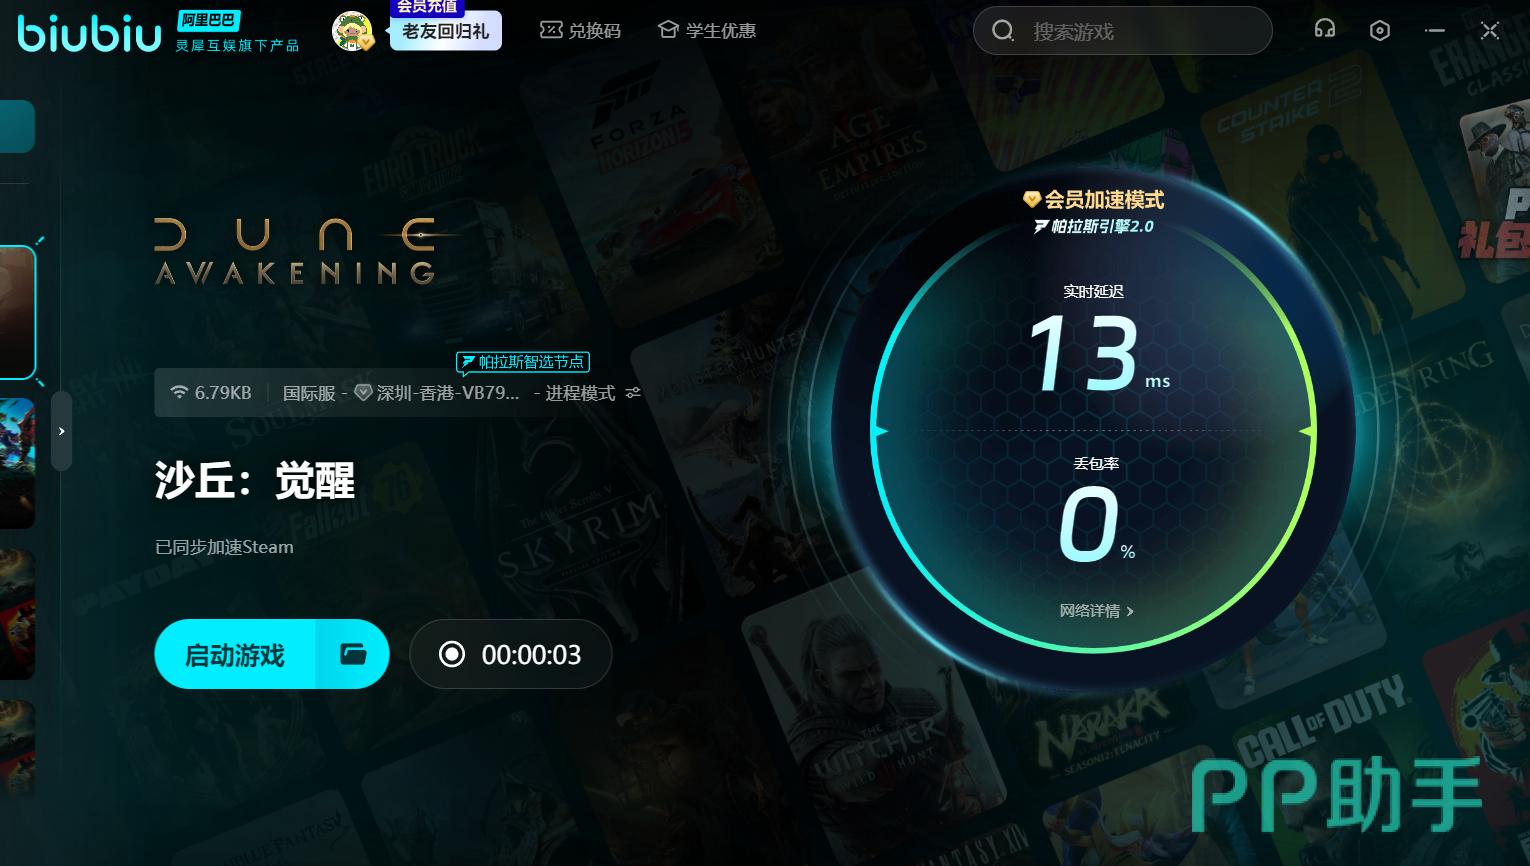Click the biubiu logo
The width and height of the screenshot is (1530, 866).
(x=89, y=33)
